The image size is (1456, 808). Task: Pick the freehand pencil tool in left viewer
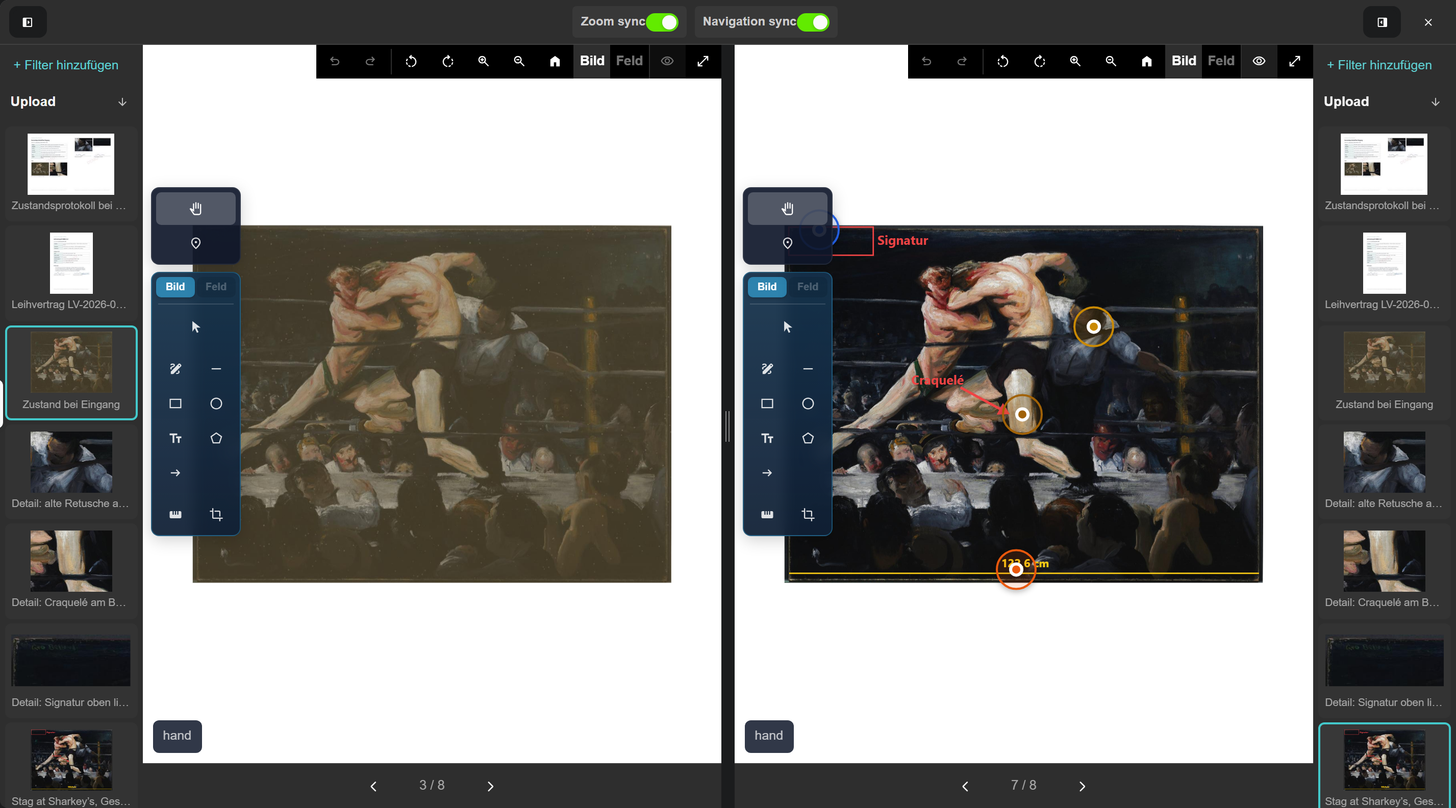point(175,369)
